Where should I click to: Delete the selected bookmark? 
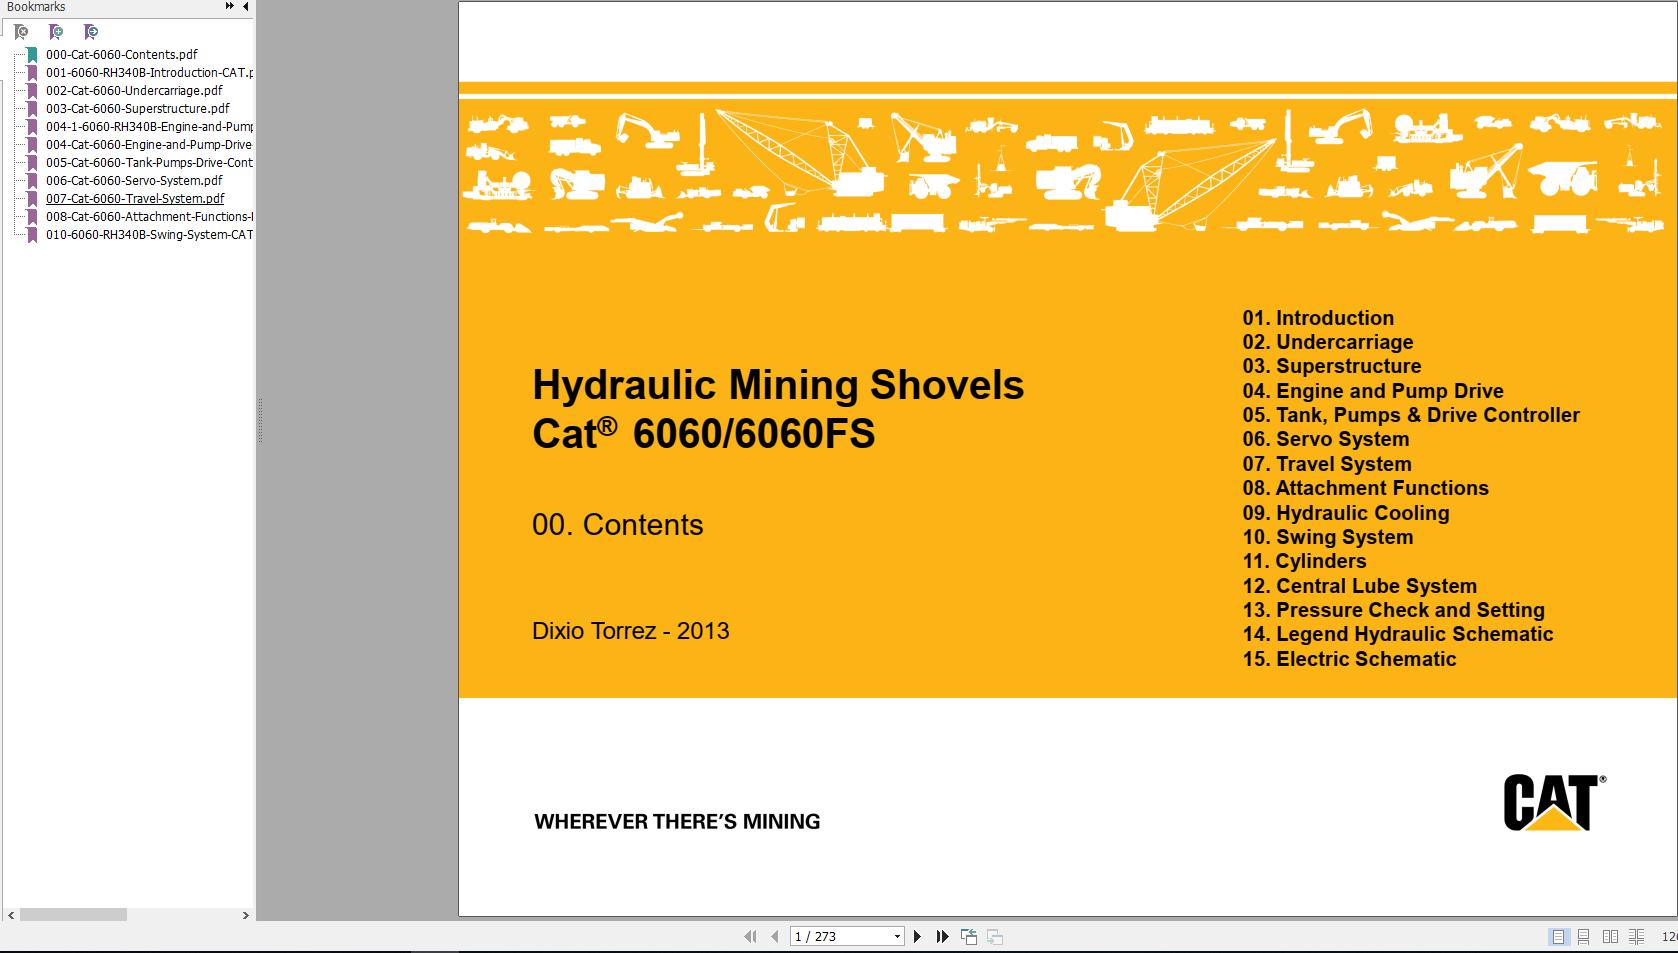[22, 32]
